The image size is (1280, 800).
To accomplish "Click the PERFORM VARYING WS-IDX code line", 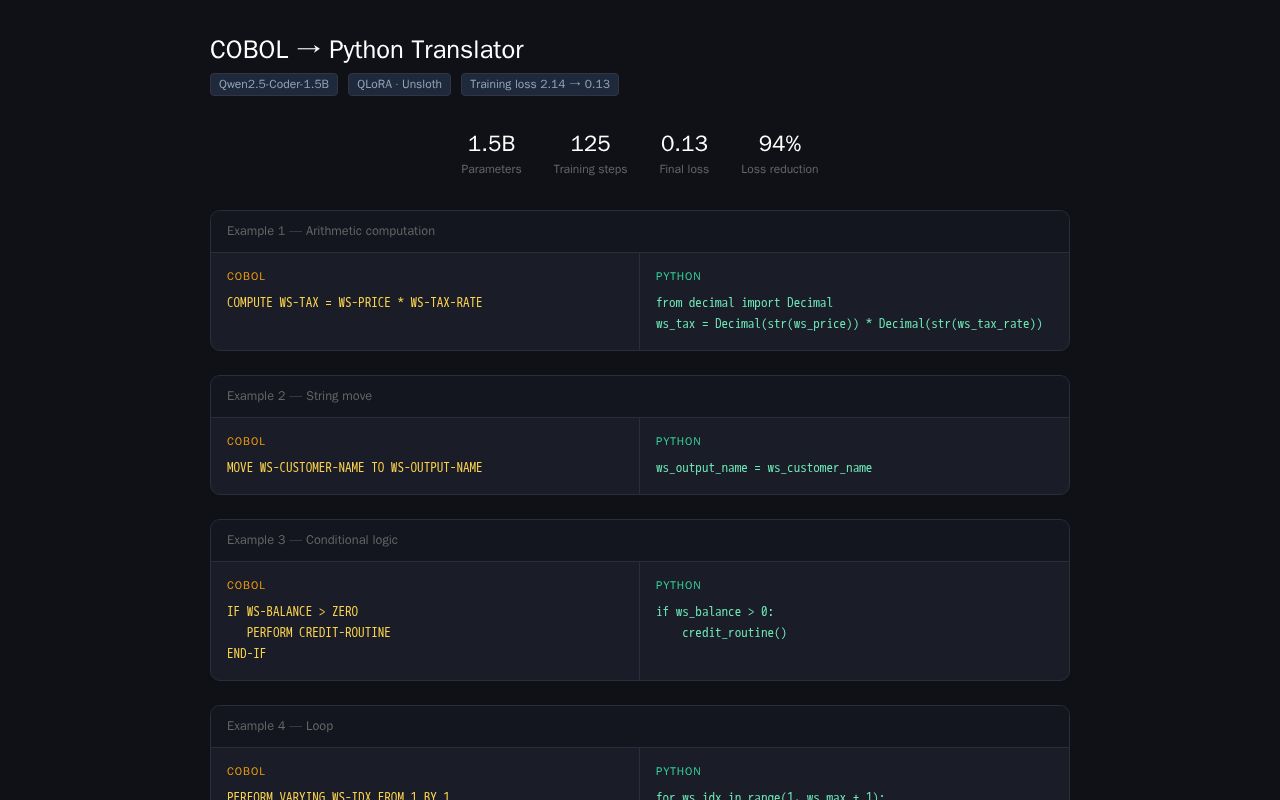I will [338, 796].
